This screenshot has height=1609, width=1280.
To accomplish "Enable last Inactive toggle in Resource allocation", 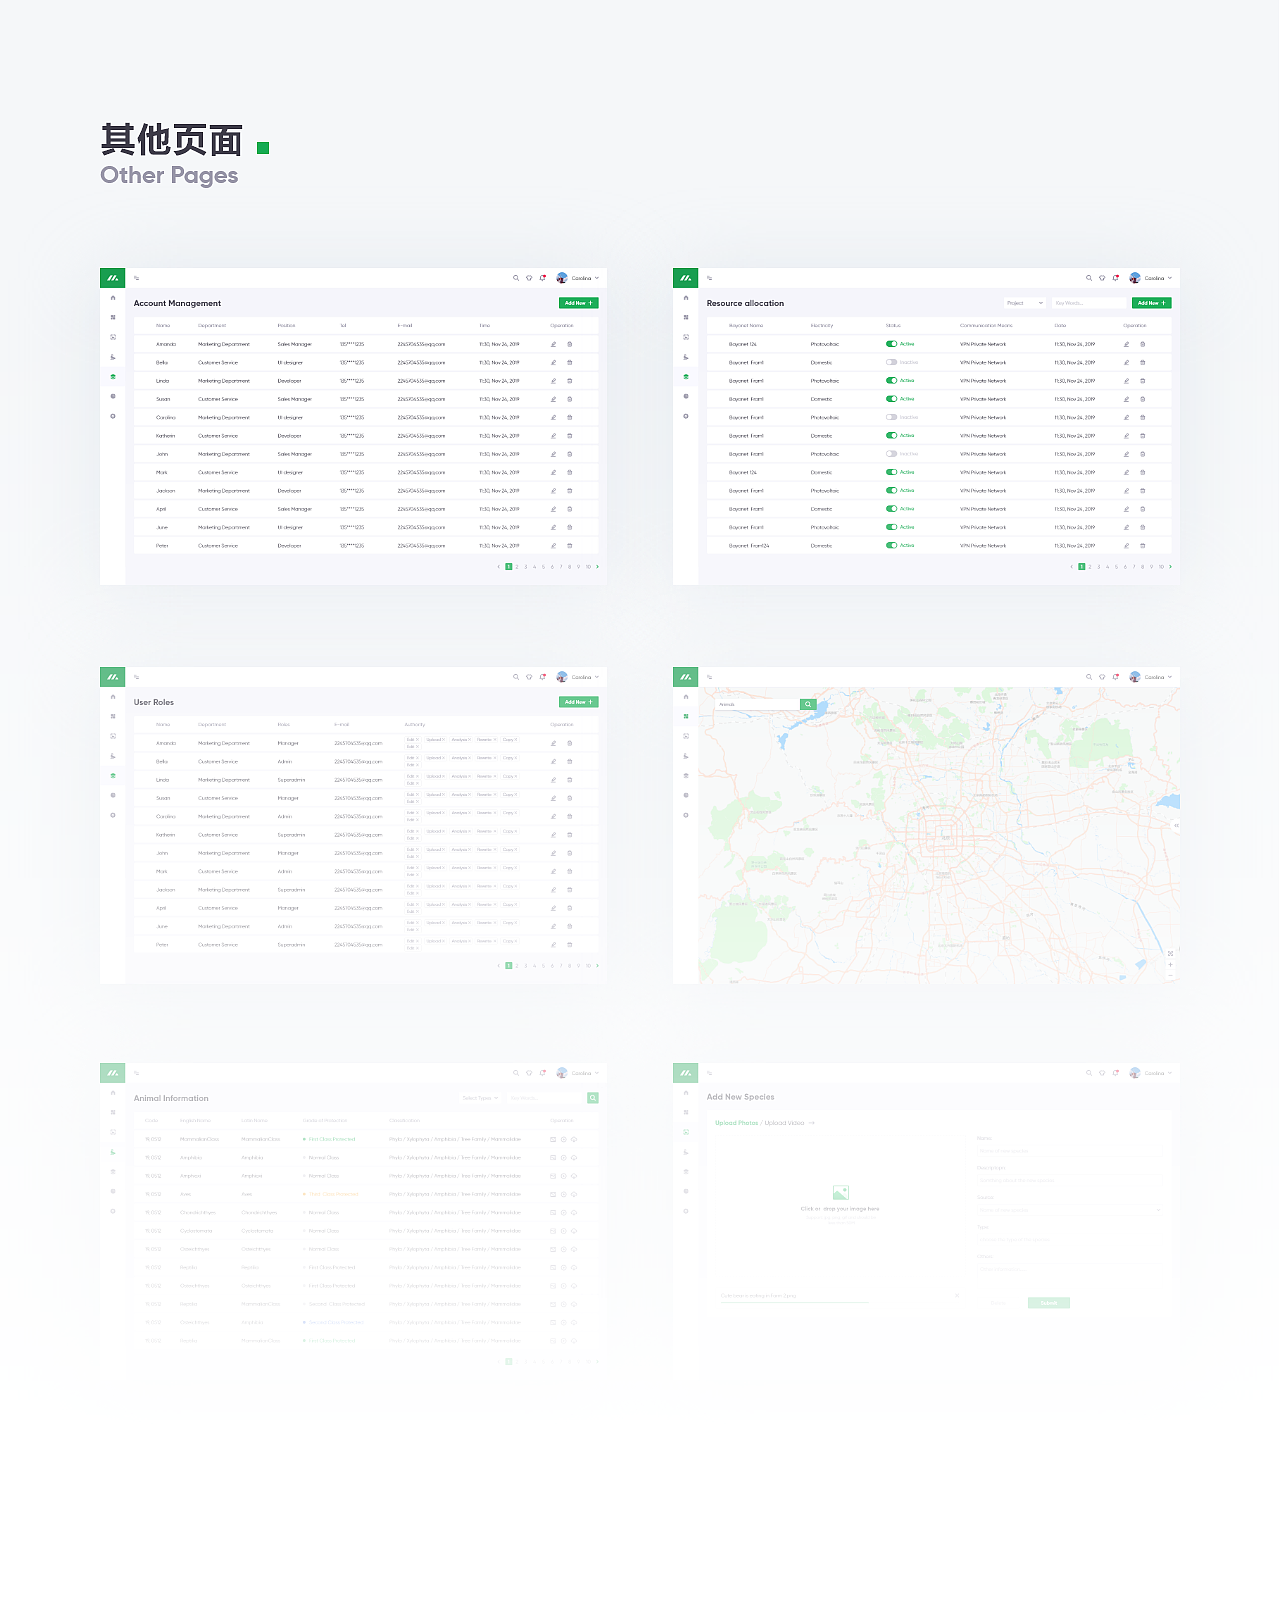I will tap(891, 454).
